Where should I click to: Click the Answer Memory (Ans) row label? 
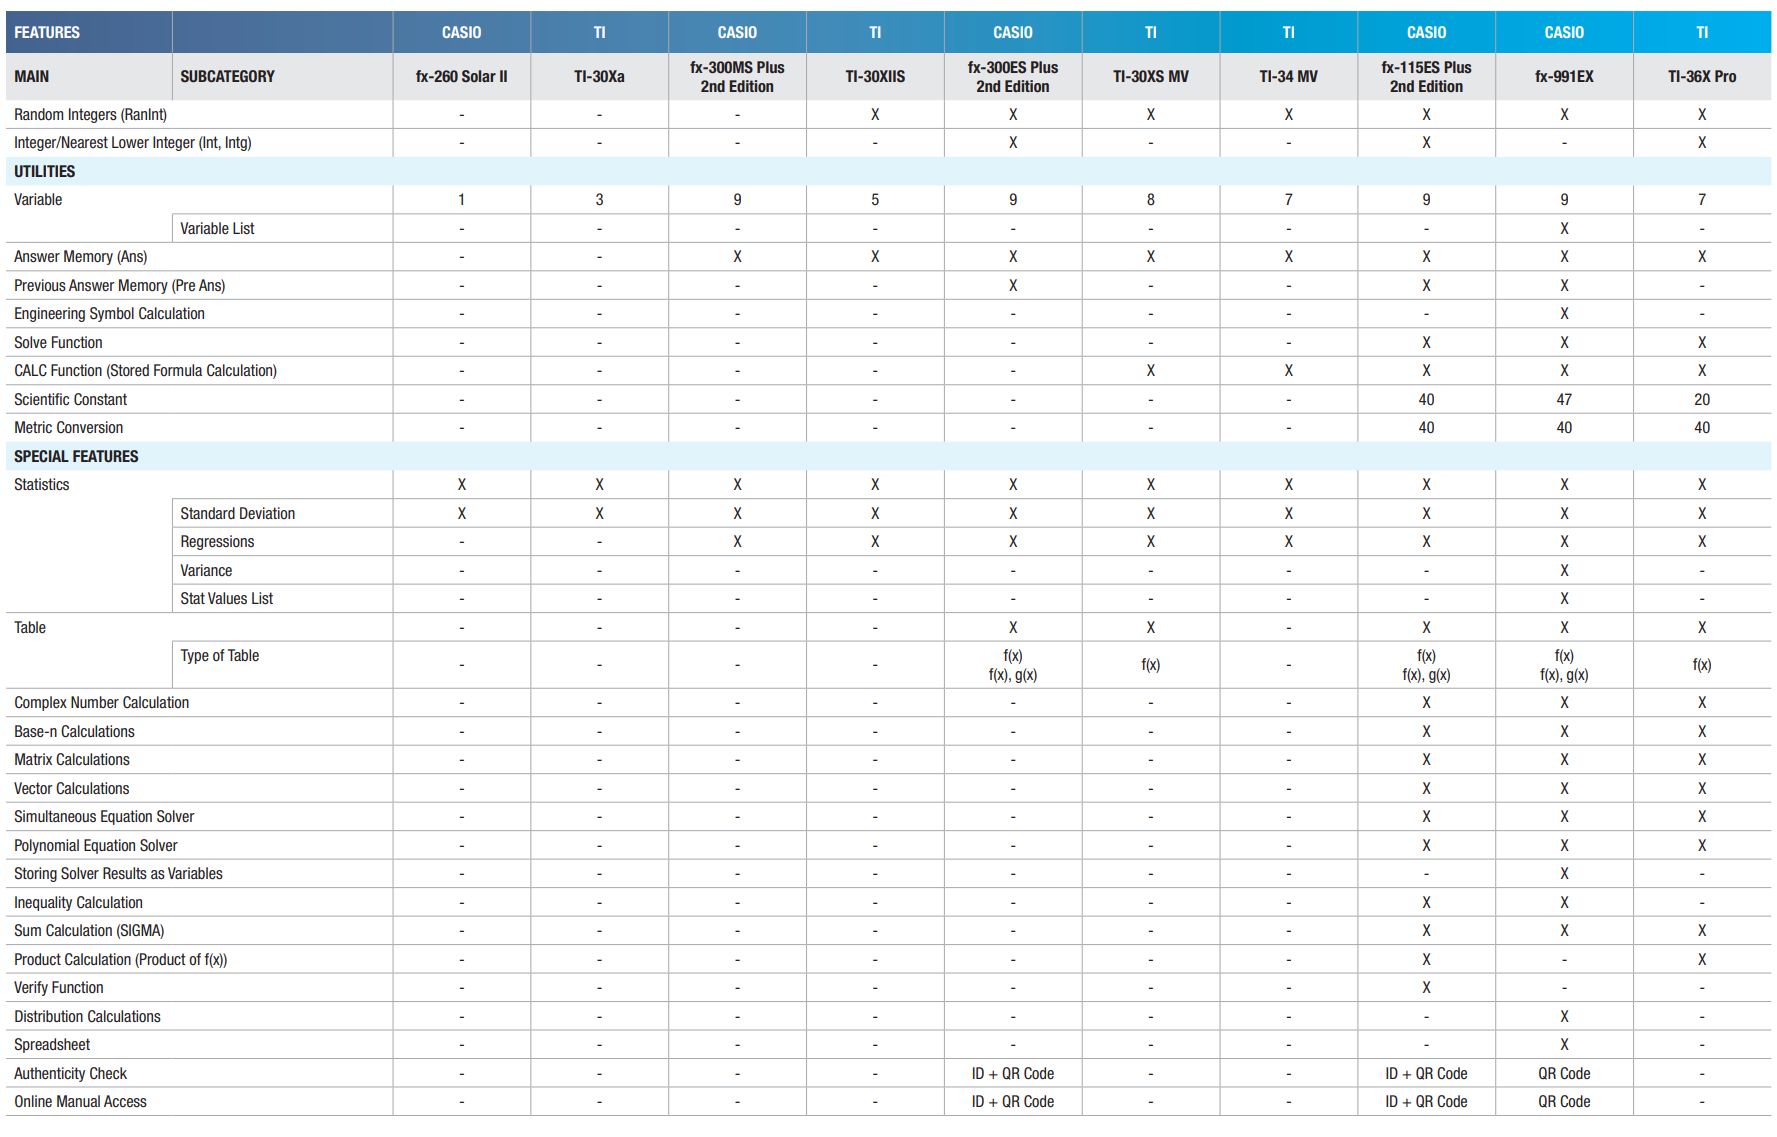[80, 257]
